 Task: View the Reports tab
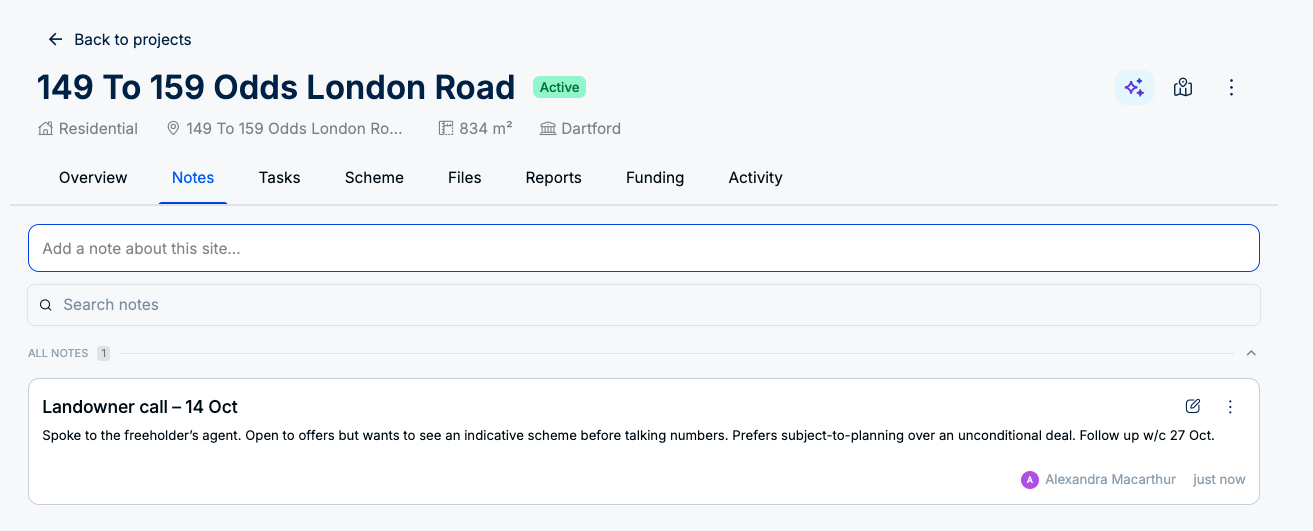[554, 178]
